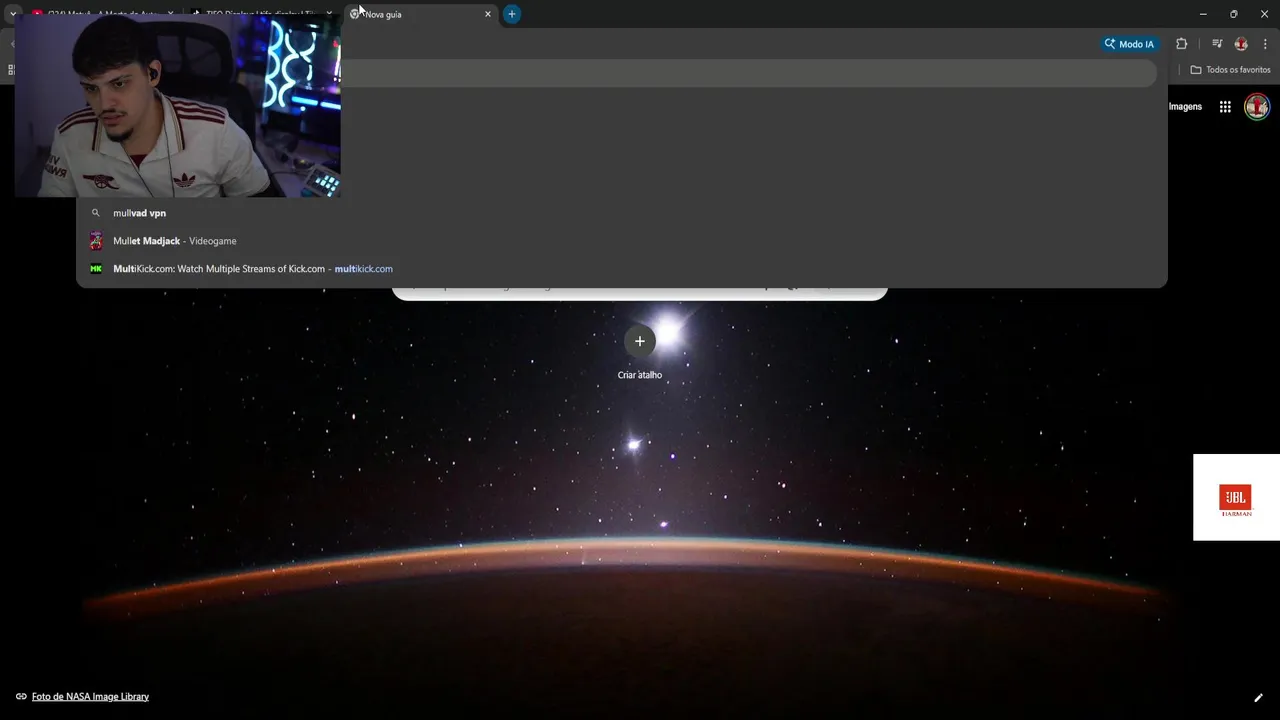Click the Mullet Madjack game thumbnail icon
This screenshot has height=720, width=1280.
96,241
